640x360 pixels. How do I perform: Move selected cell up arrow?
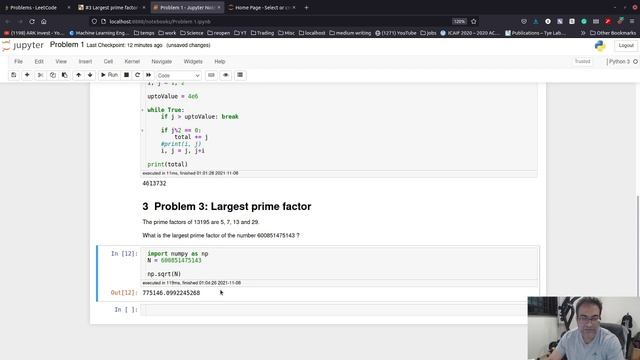pyautogui.click(x=78, y=75)
